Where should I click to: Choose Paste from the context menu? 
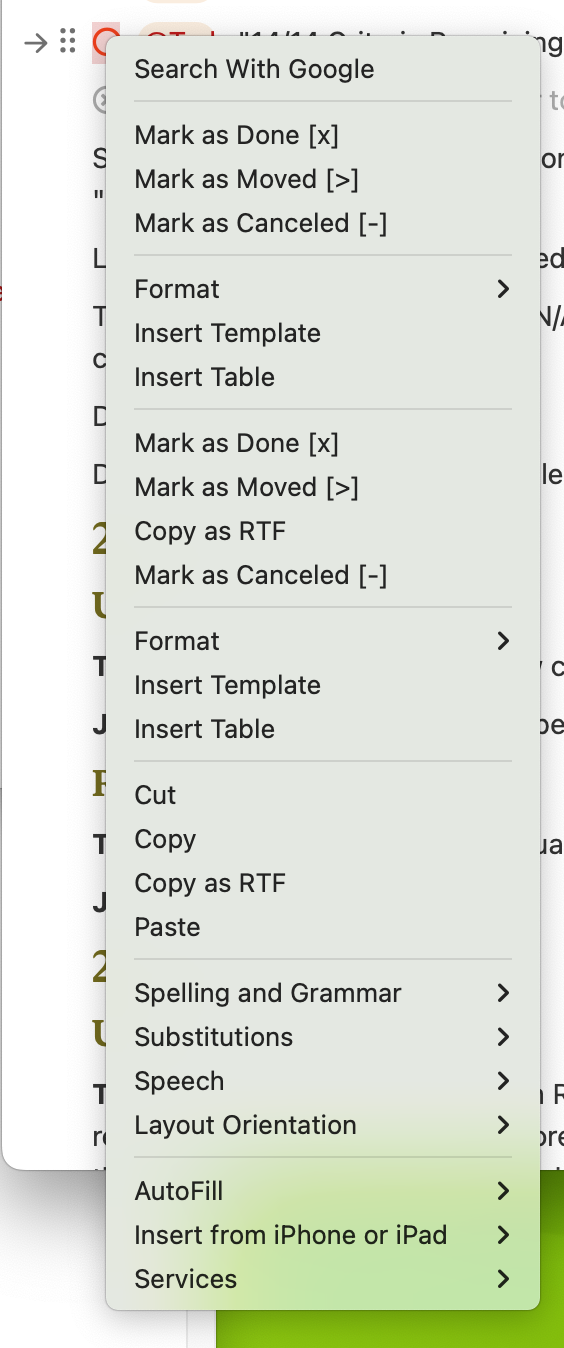pos(167,927)
